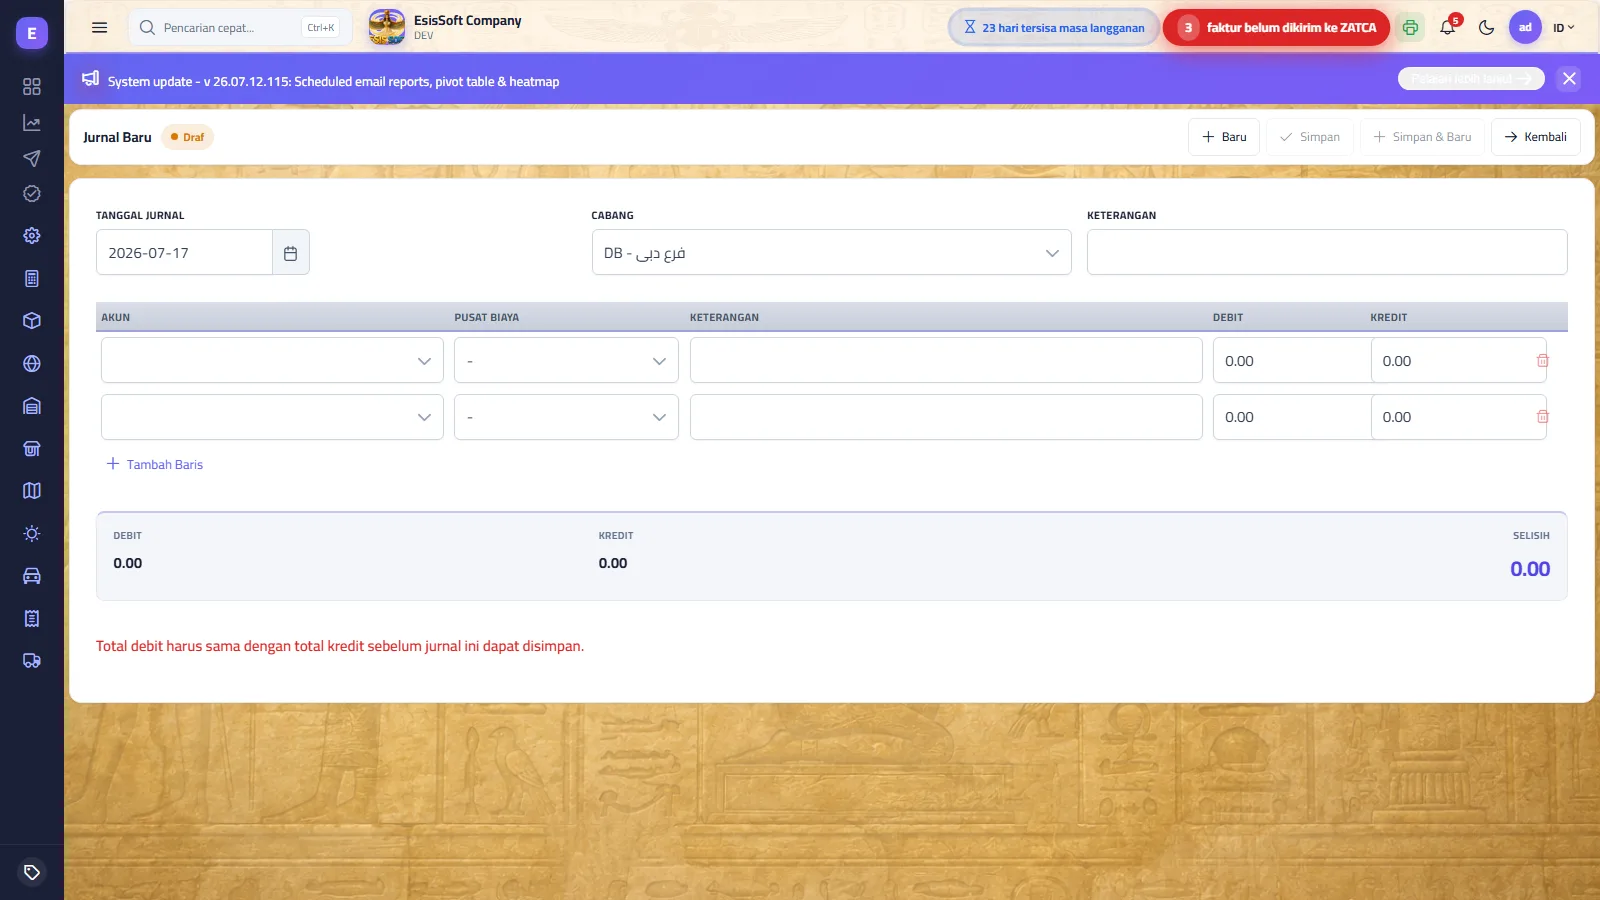Toggle dark mode moon icon

(1486, 28)
